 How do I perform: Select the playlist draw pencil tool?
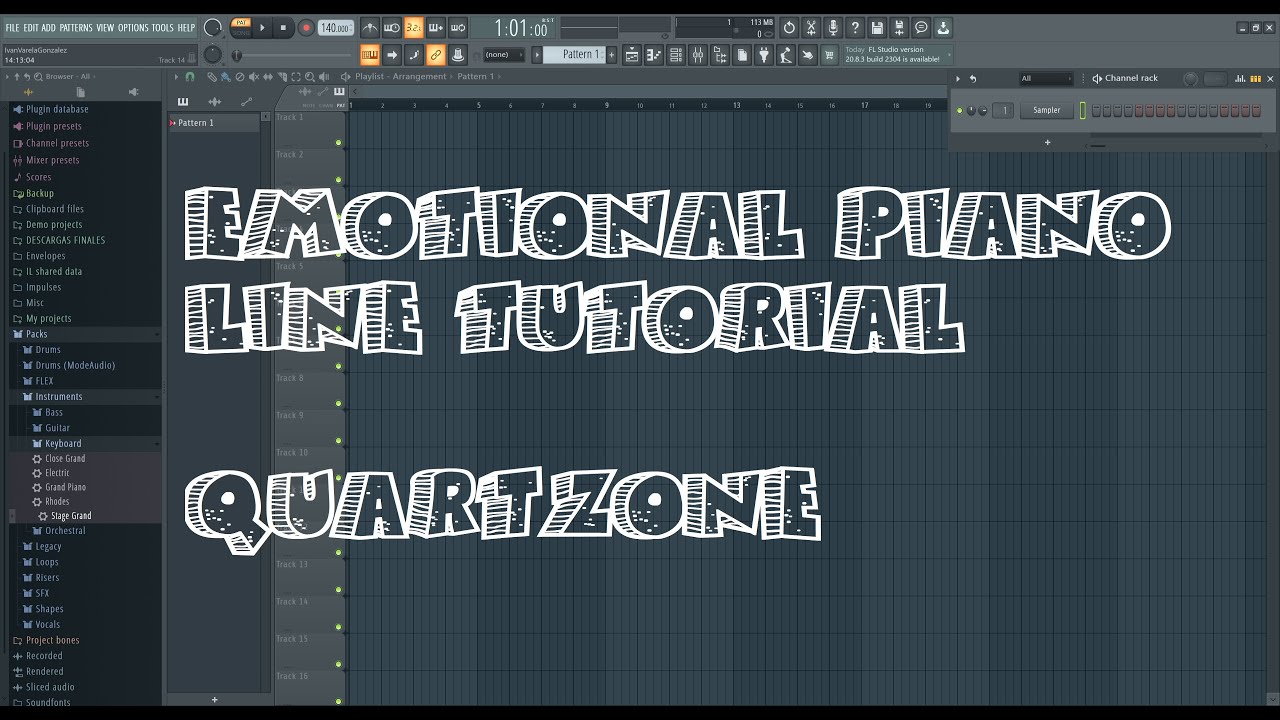coord(212,76)
